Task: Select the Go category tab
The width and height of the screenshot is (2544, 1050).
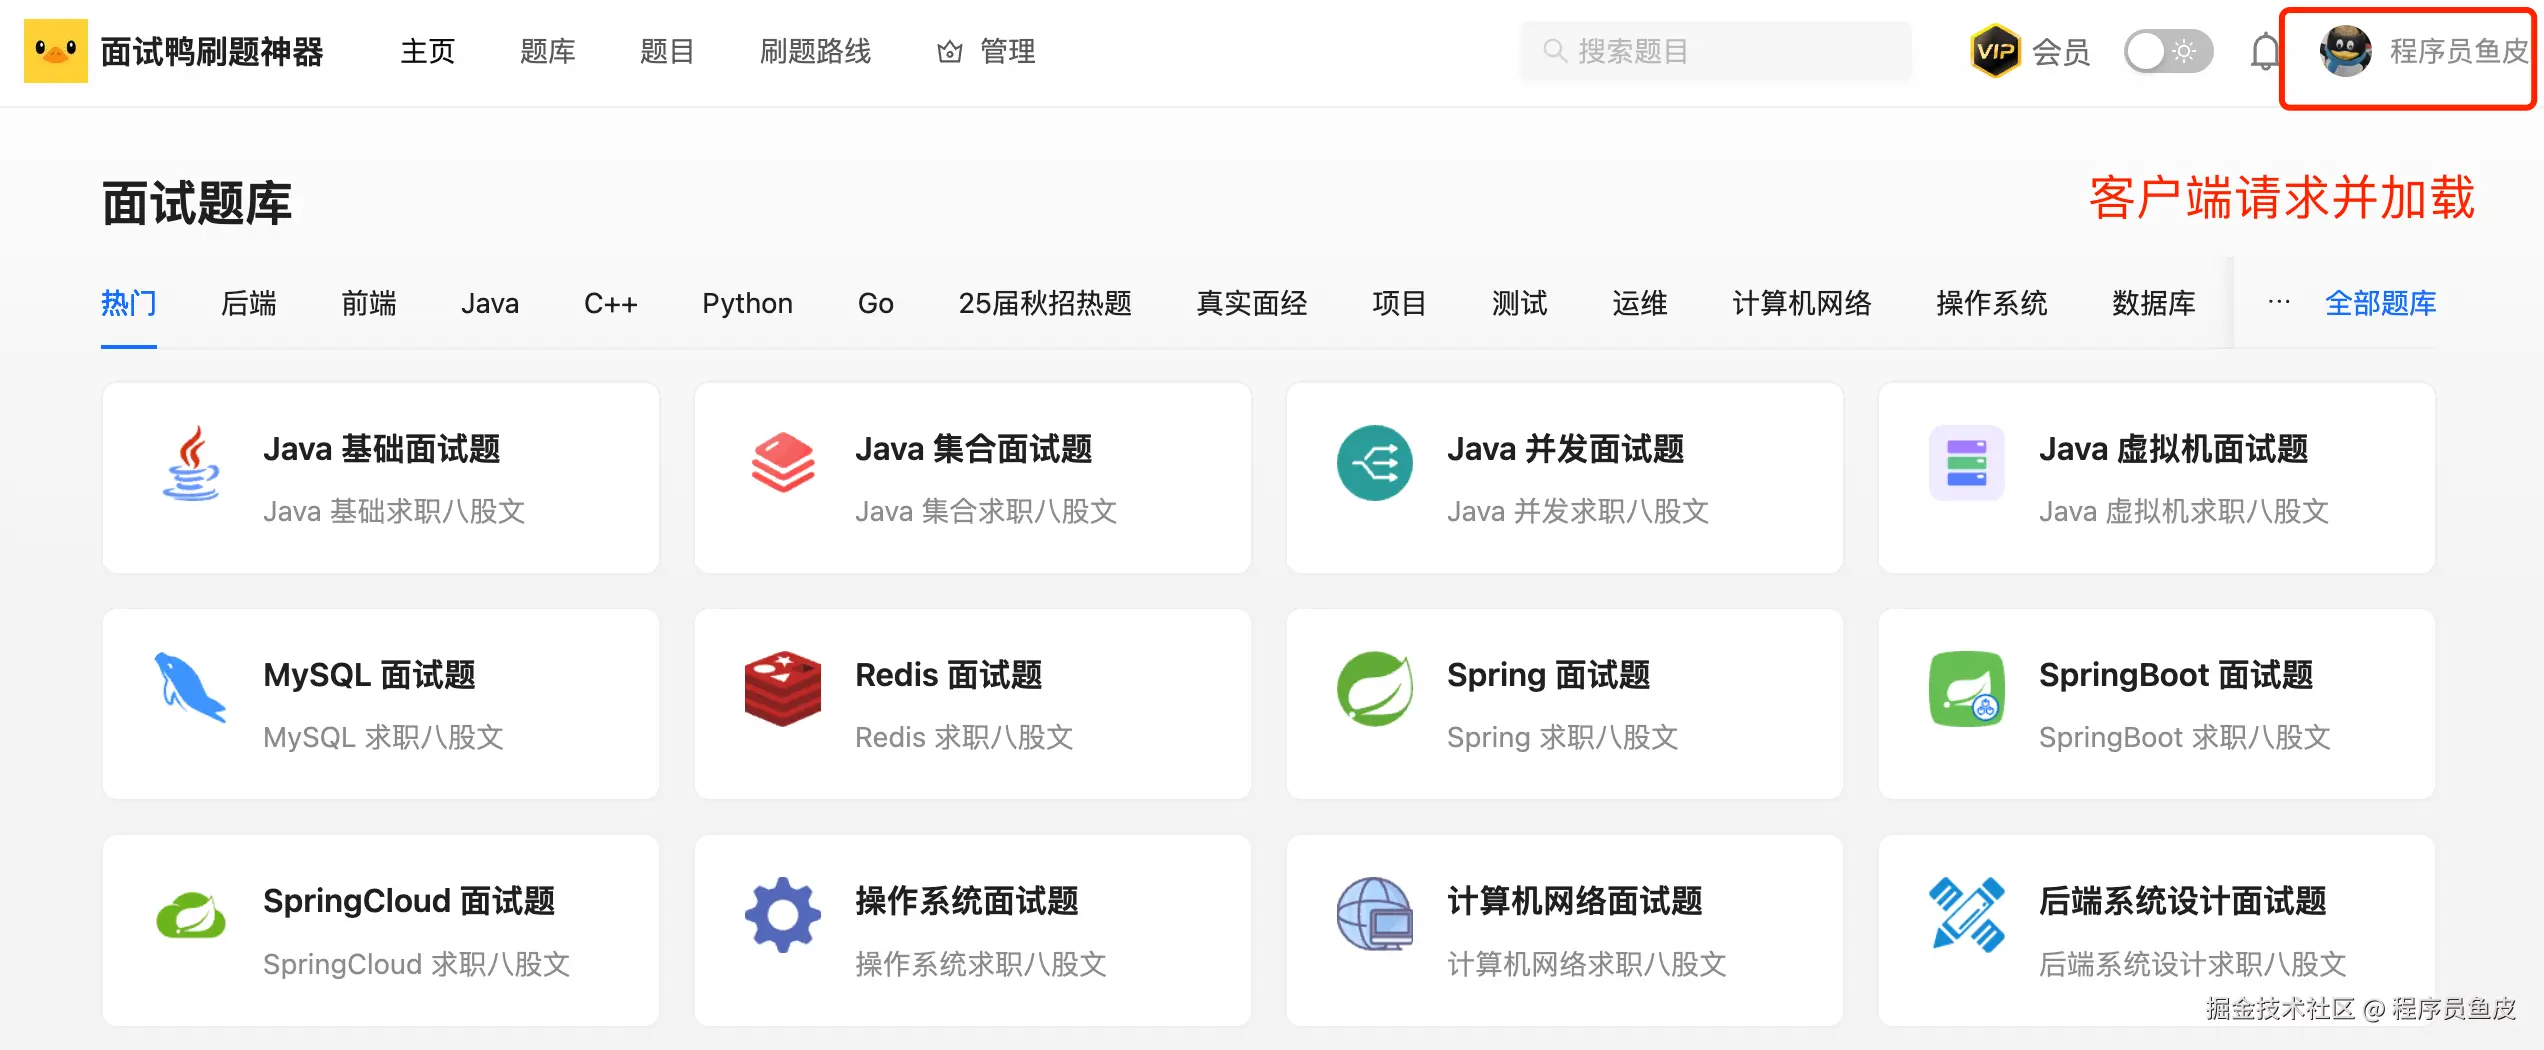Action: [x=876, y=303]
